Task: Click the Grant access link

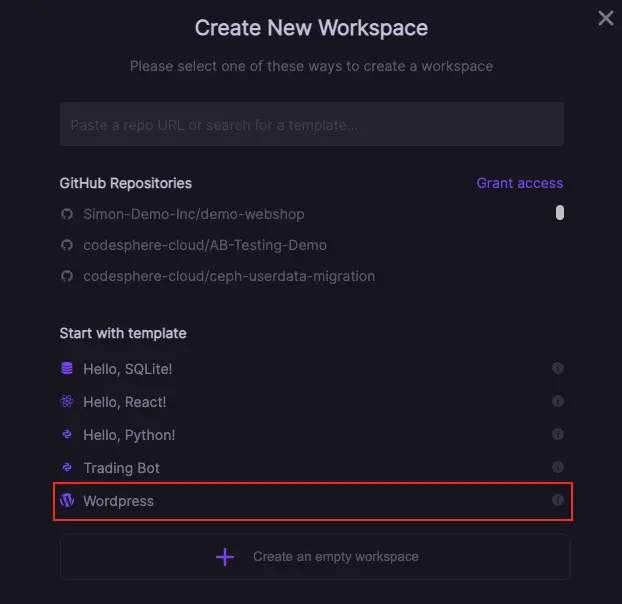Action: pos(519,183)
